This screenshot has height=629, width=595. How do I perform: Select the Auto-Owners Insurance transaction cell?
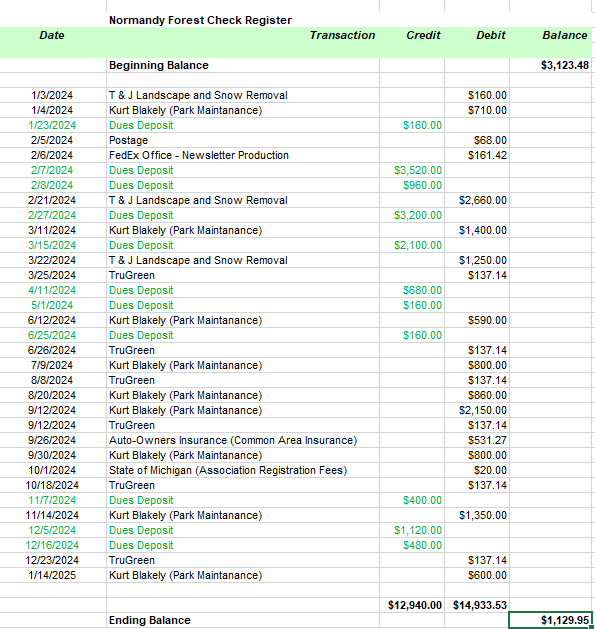(x=243, y=440)
